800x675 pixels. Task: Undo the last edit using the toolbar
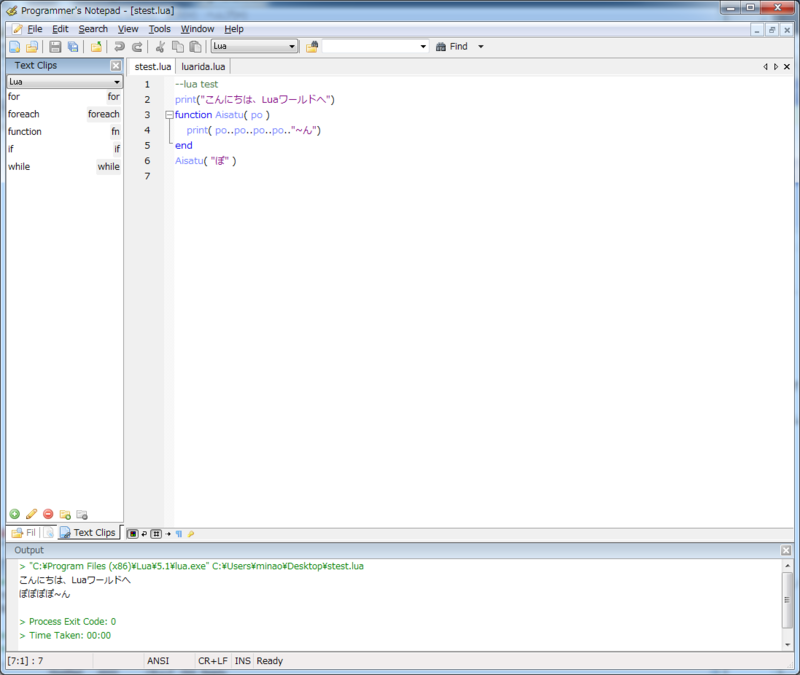119,47
